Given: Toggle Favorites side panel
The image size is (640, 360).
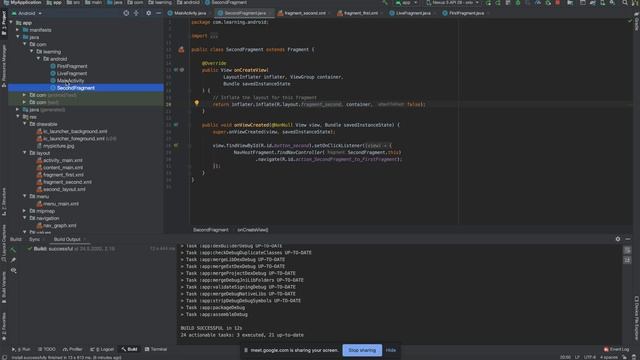Looking at the screenshot, I should pyautogui.click(x=4, y=327).
